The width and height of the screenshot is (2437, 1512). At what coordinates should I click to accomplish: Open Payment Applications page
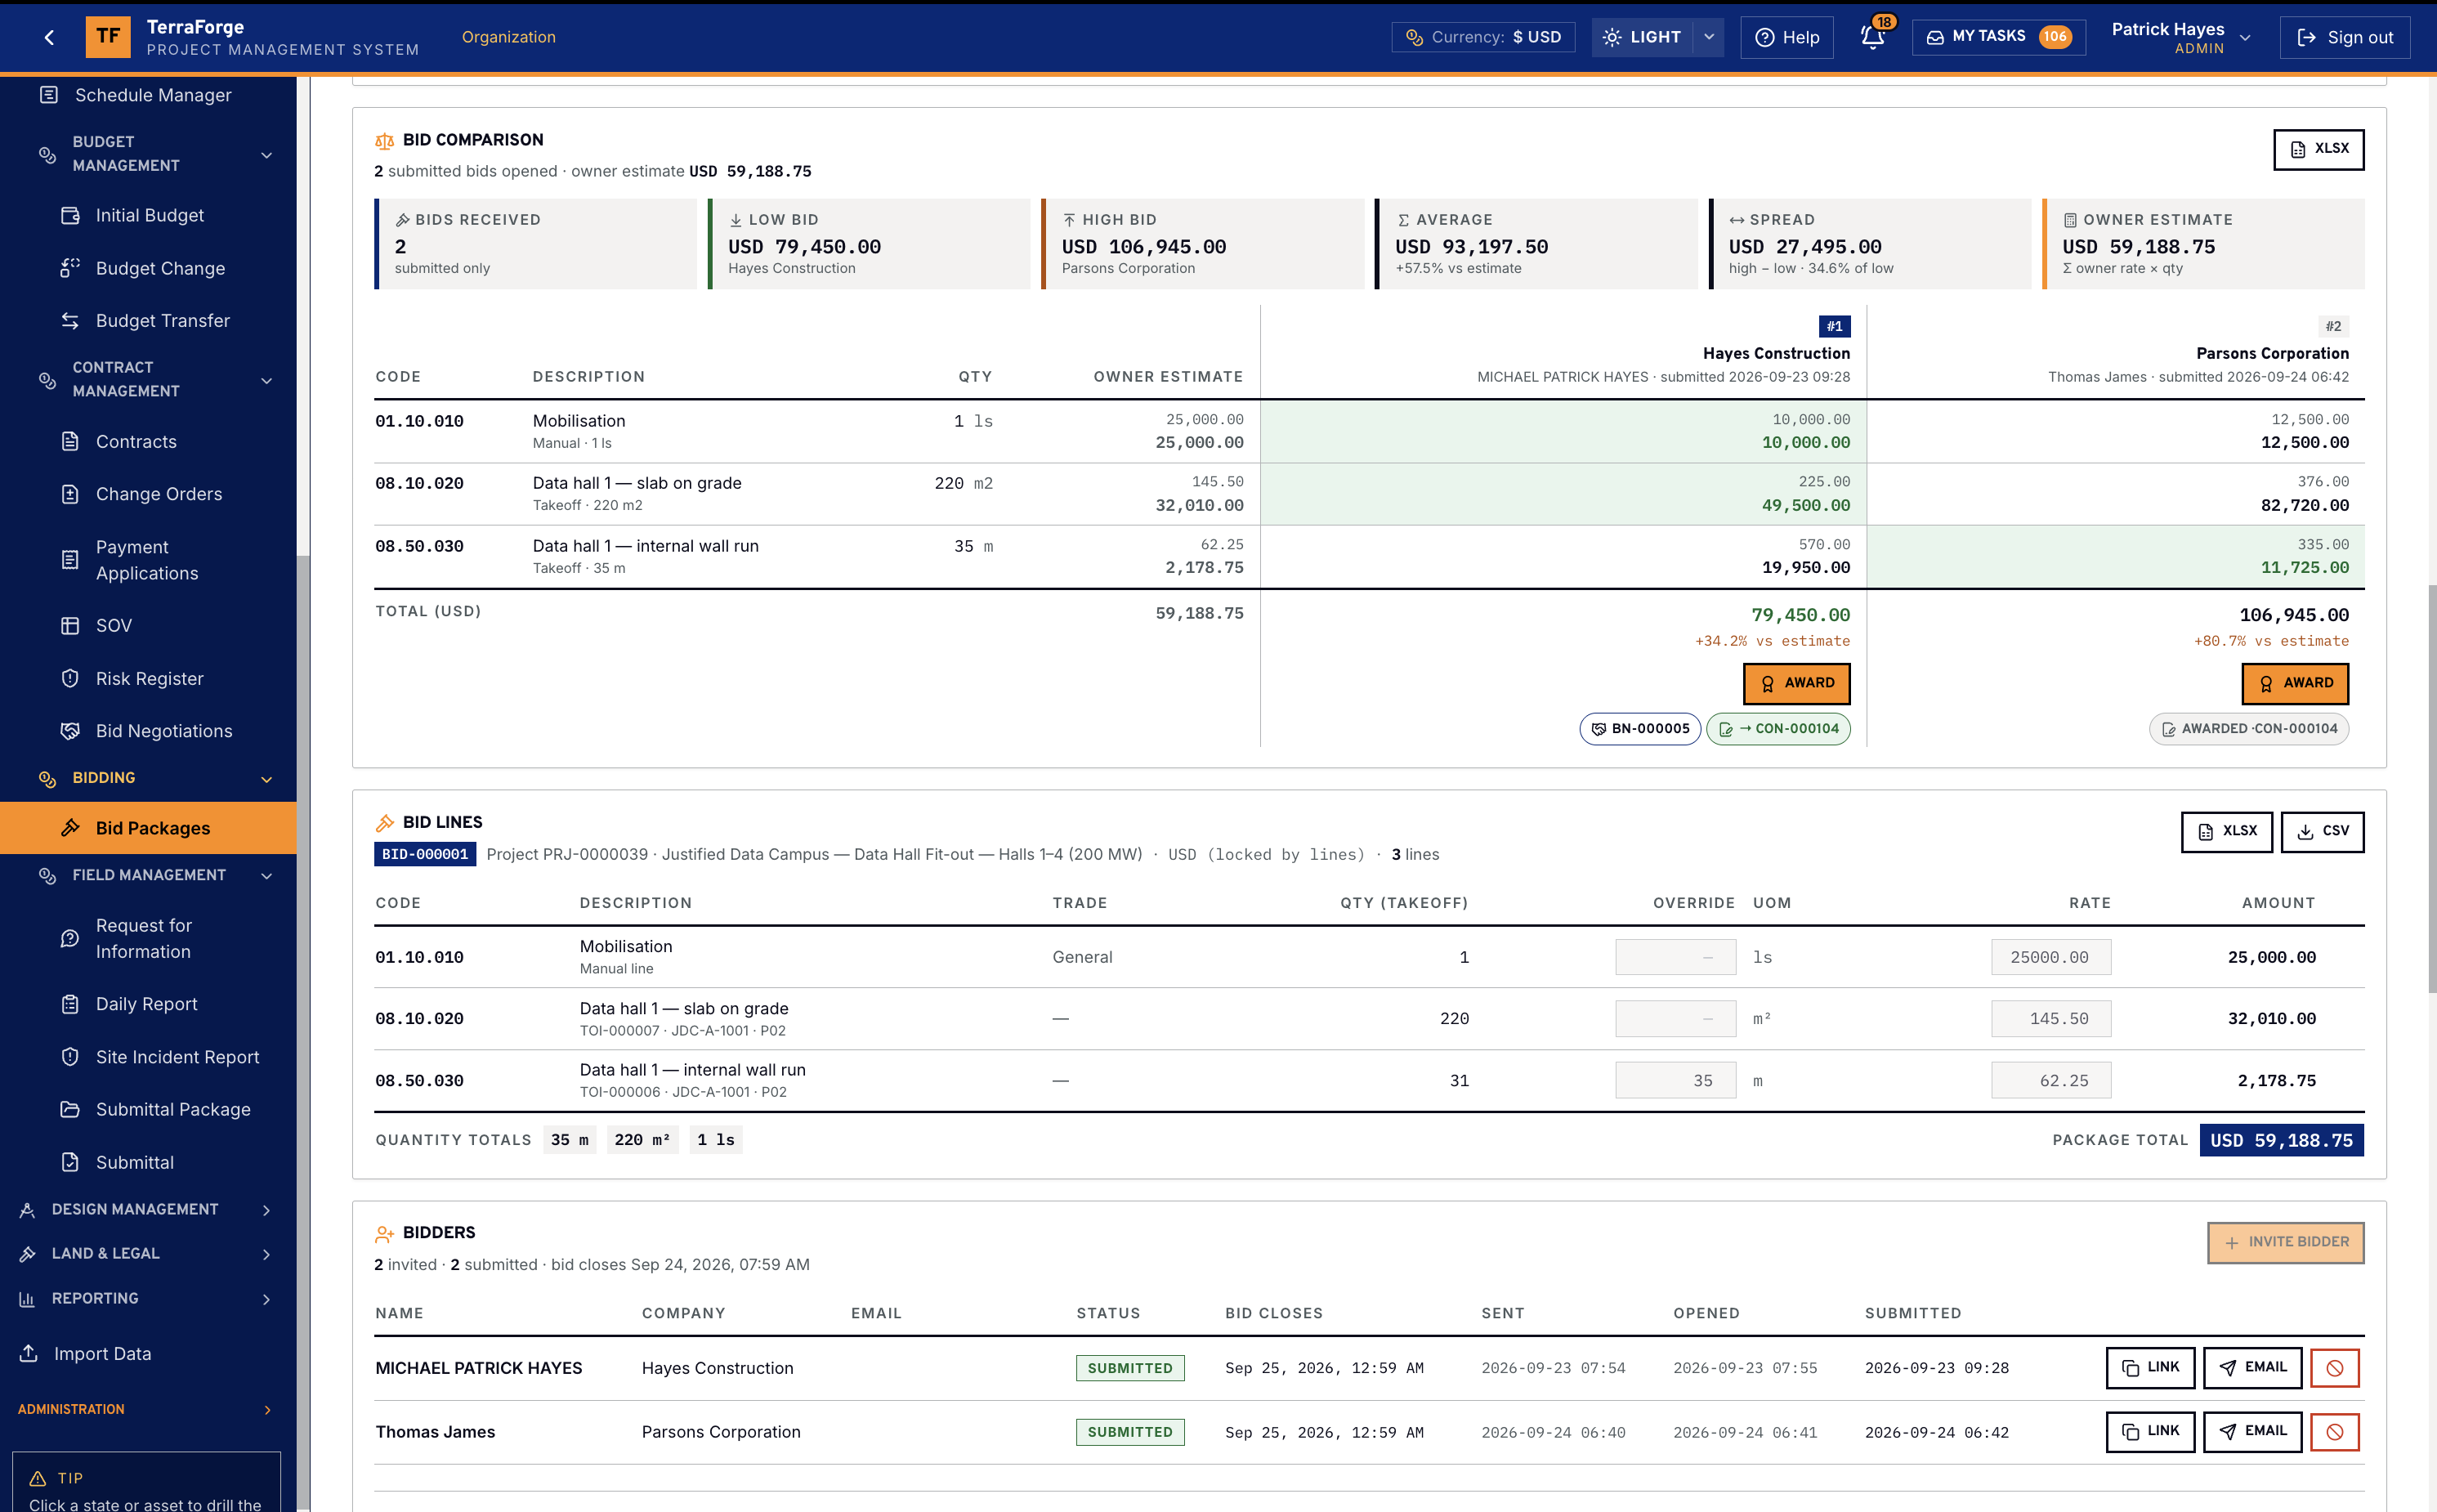[x=148, y=560]
